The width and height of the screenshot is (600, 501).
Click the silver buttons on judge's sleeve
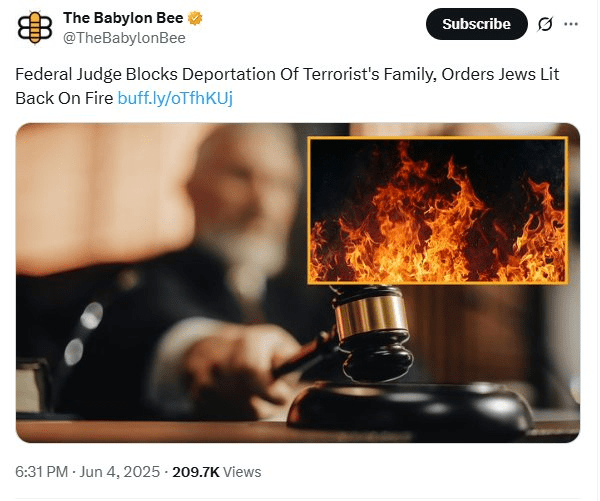click(83, 333)
